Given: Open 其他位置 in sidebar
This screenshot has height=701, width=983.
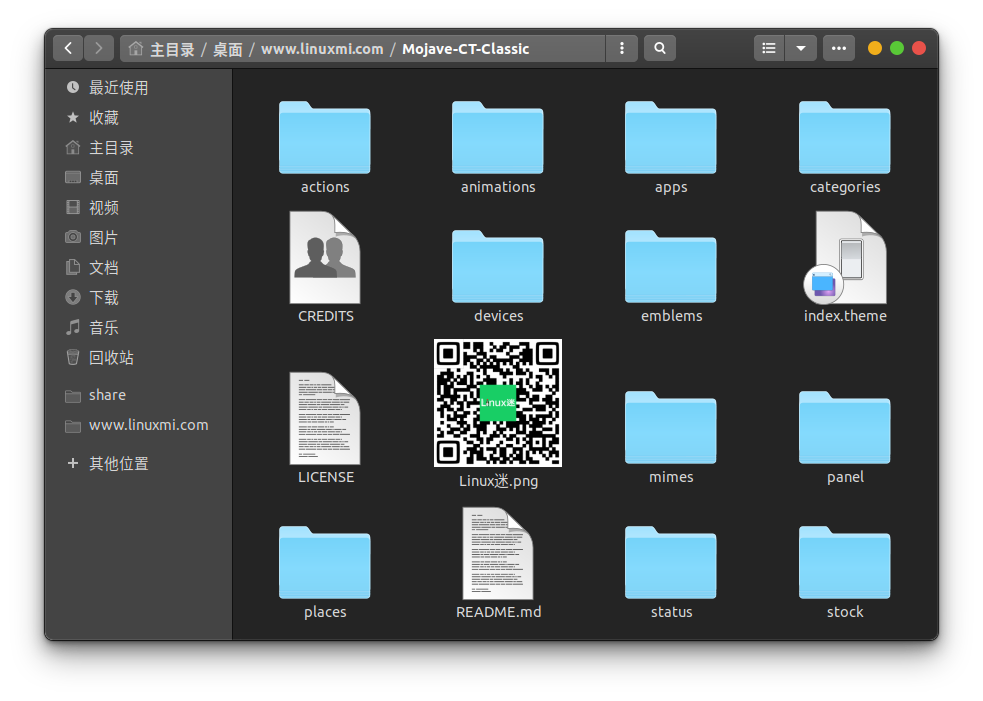Looking at the screenshot, I should point(139,463).
